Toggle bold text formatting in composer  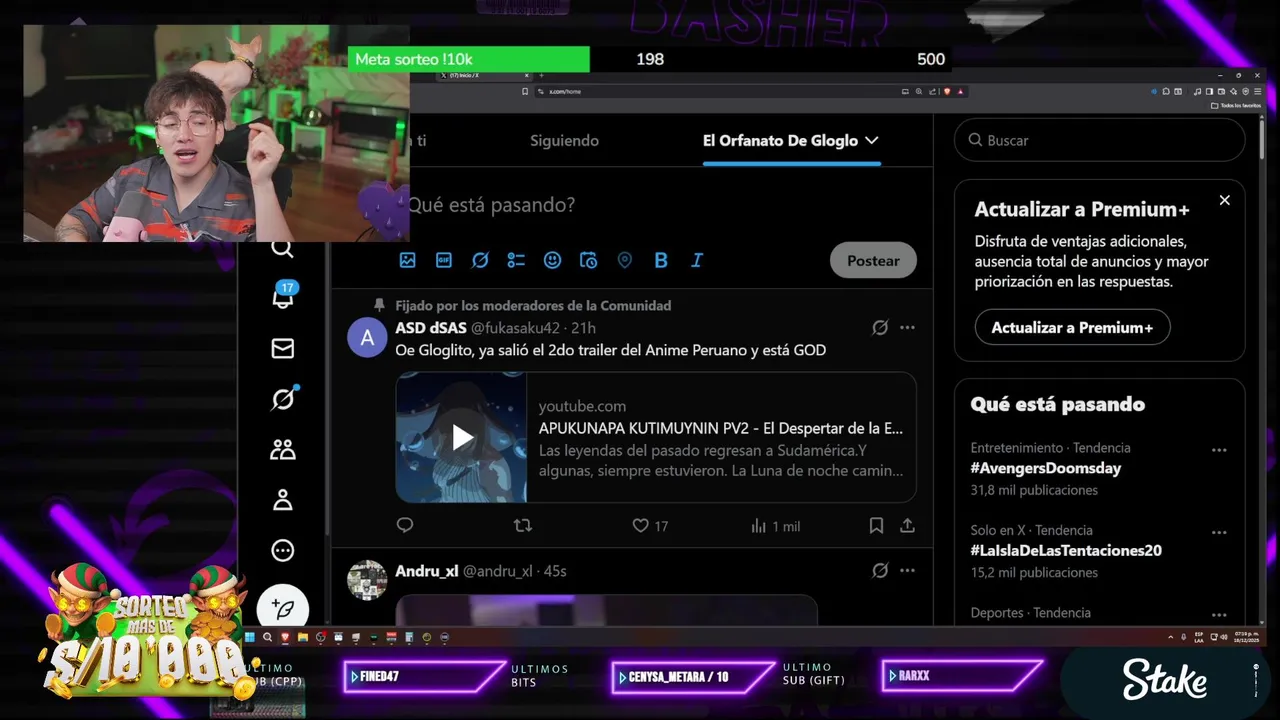(x=661, y=260)
